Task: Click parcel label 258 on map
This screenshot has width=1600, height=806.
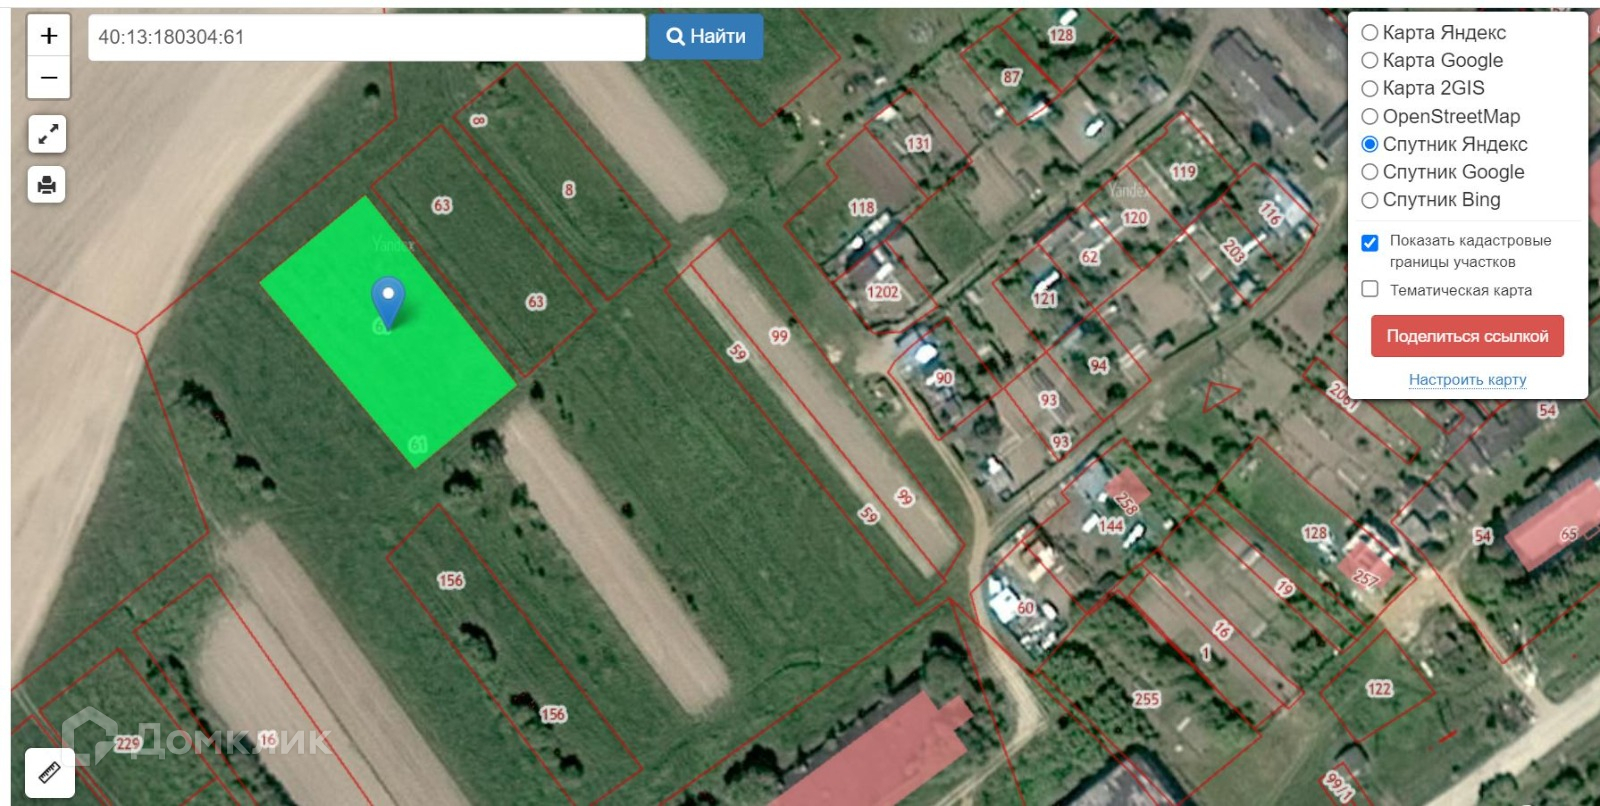Action: click(x=1126, y=503)
